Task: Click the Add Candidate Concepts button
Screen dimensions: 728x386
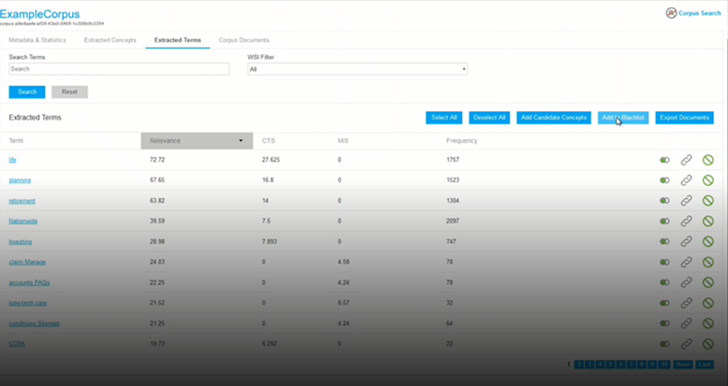Action: (554, 118)
